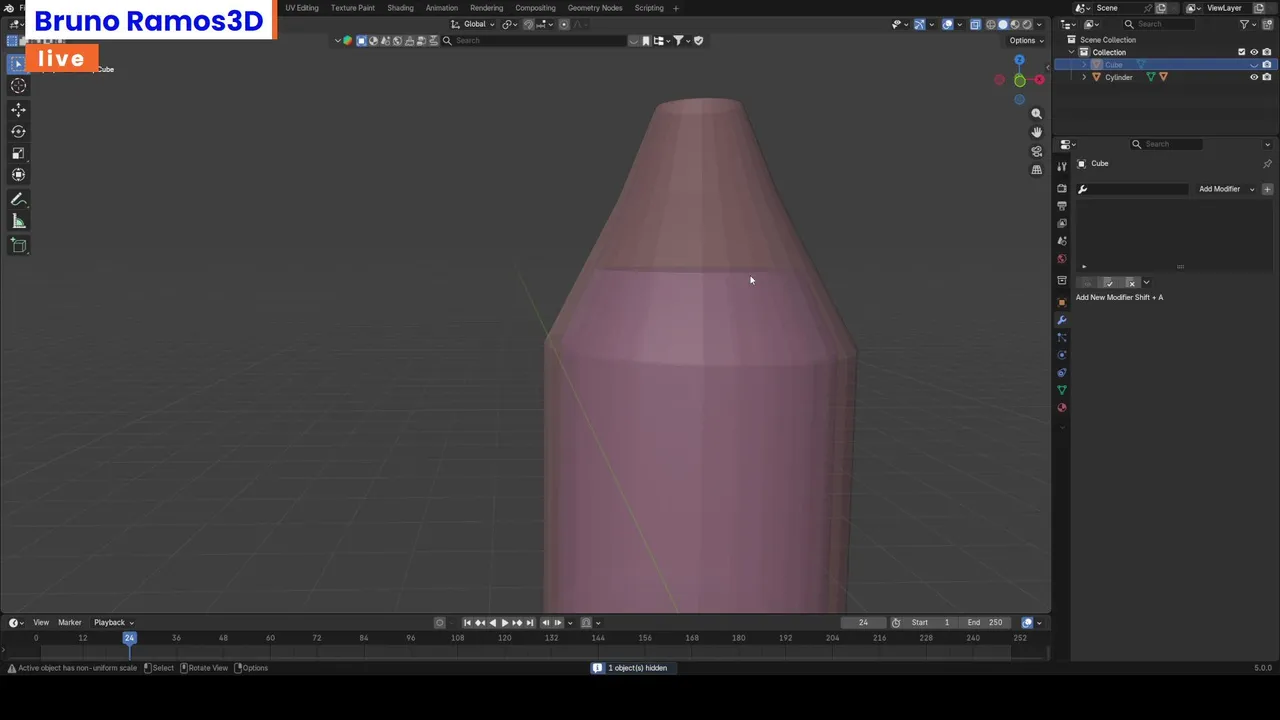Toggle the camera view icon in viewport
The image size is (1280, 720).
tap(1036, 151)
